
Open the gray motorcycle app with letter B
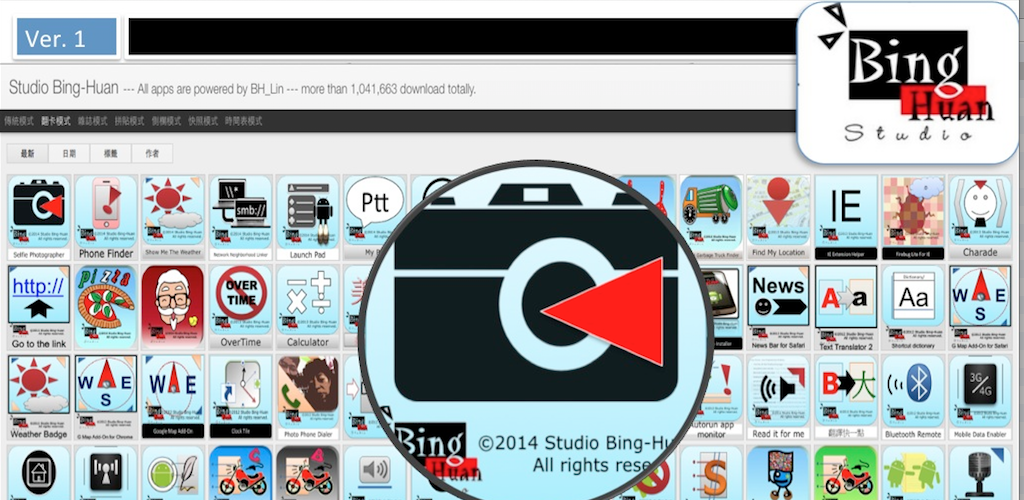pos(308,473)
